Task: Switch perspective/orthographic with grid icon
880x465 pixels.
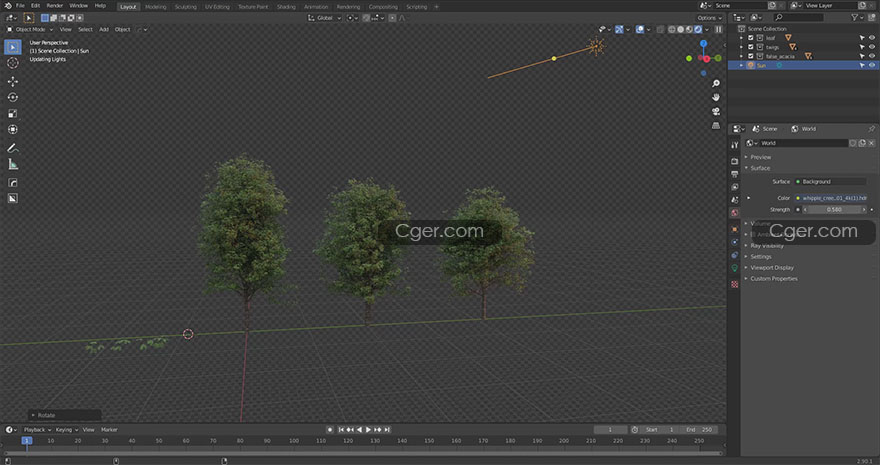Action: point(716,126)
